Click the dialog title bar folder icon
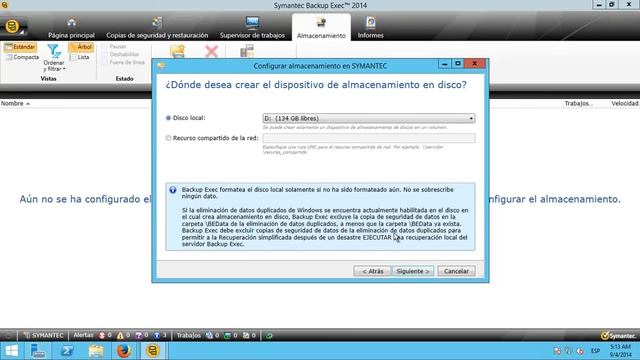 (x=162, y=66)
